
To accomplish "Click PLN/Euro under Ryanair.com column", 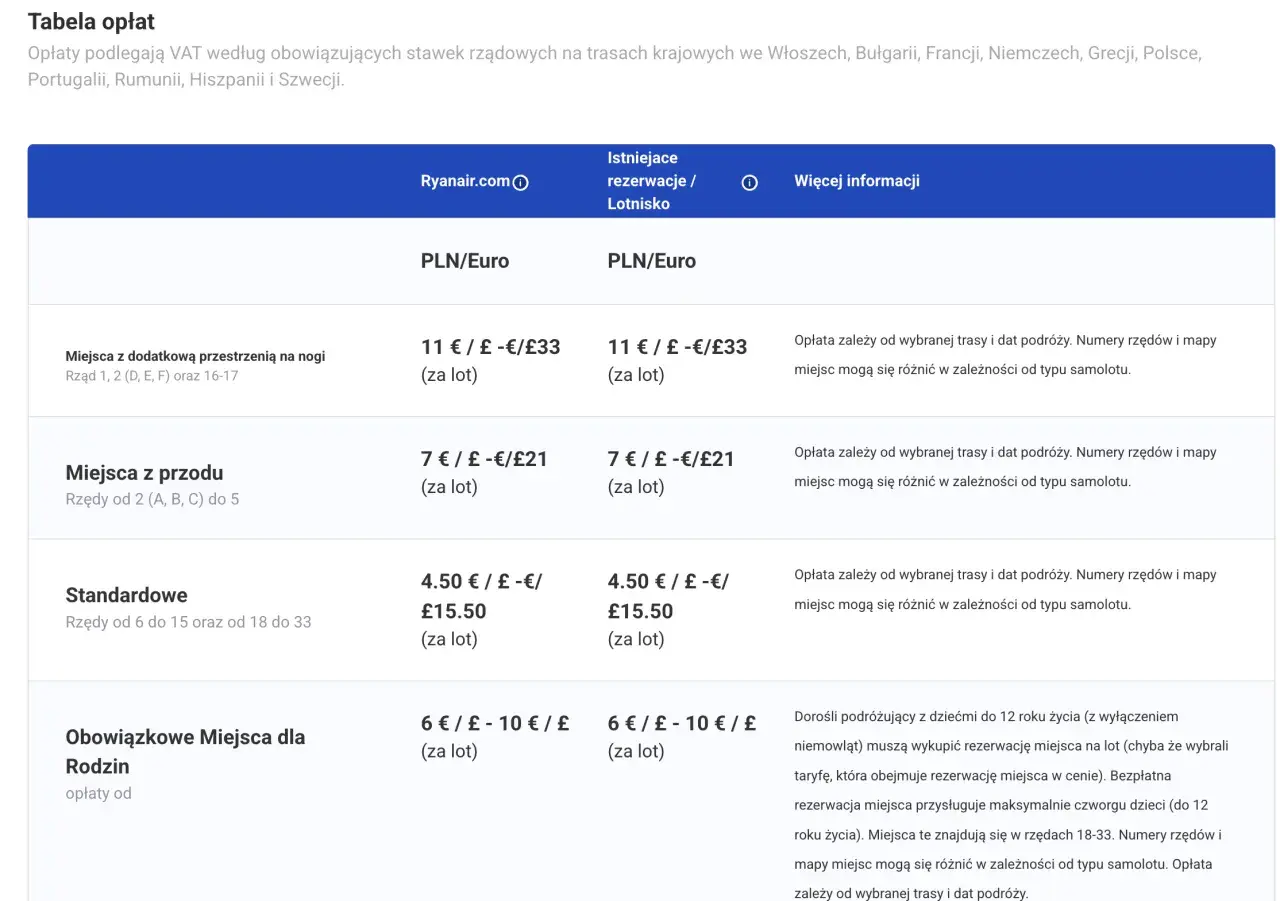I will pos(465,261).
